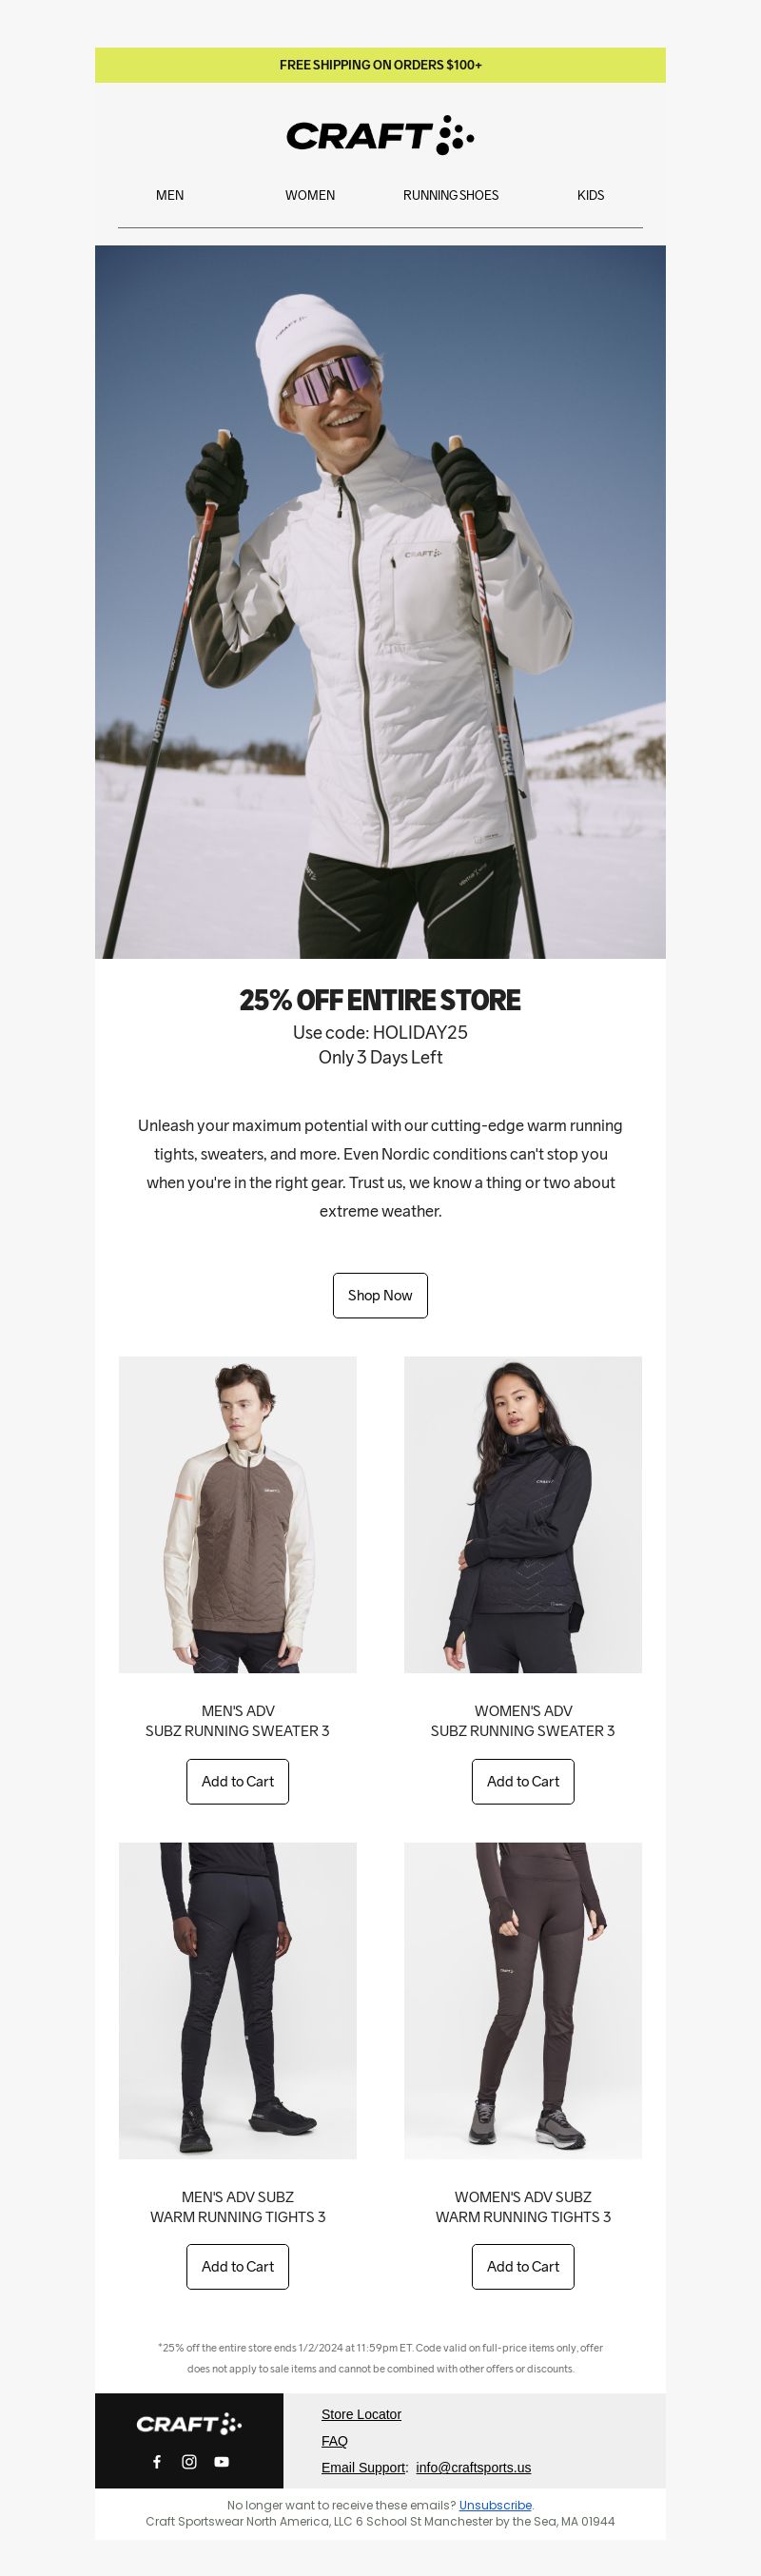Add Women's ADV Subz Running Sweater 3 to cart
This screenshot has height=2576, width=761.
tap(523, 1781)
